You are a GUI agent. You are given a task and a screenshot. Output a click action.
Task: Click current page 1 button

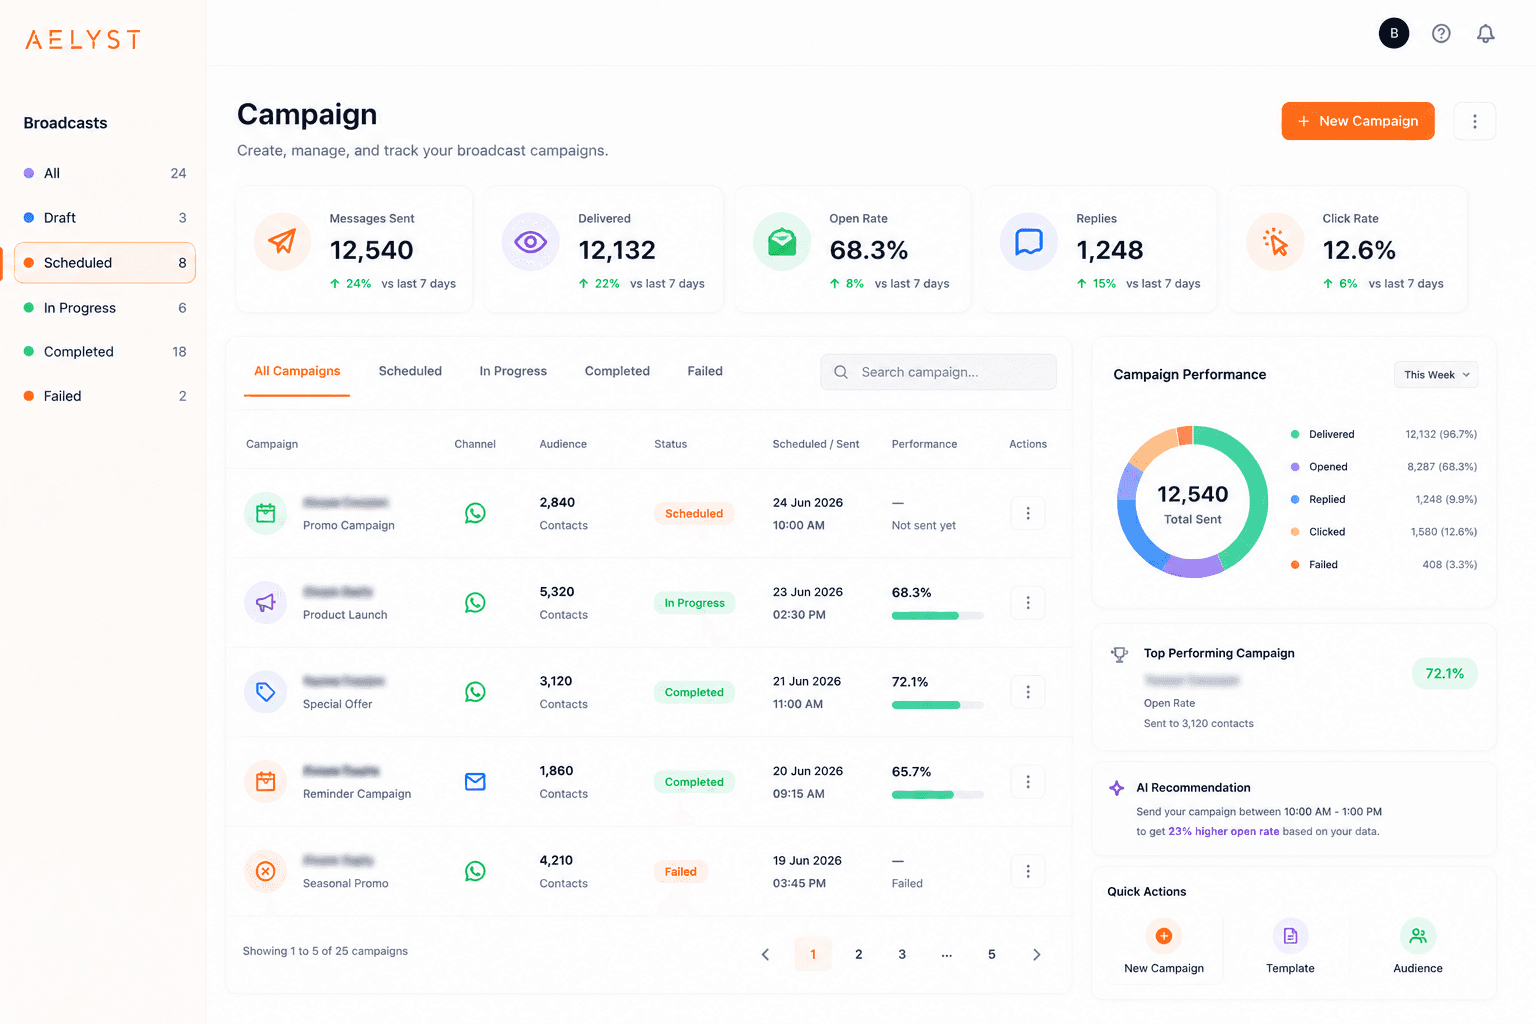point(813,955)
